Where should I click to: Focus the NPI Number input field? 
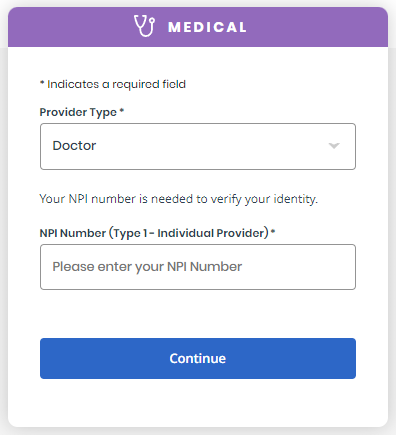(x=198, y=267)
